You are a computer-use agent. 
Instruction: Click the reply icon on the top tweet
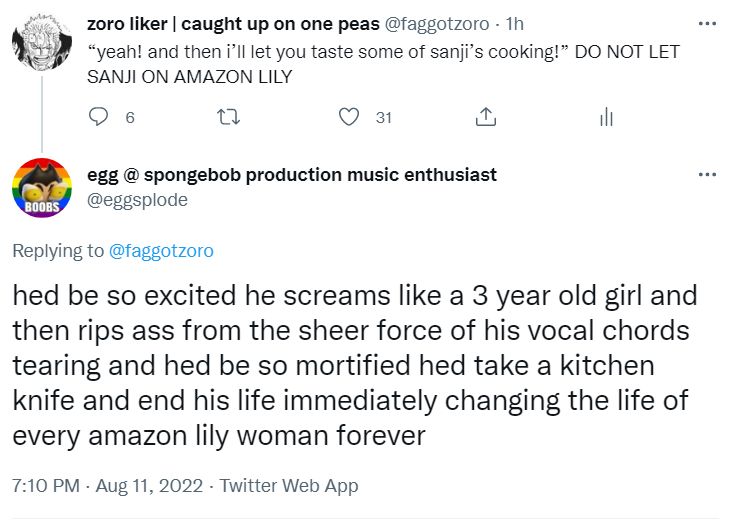[99, 118]
